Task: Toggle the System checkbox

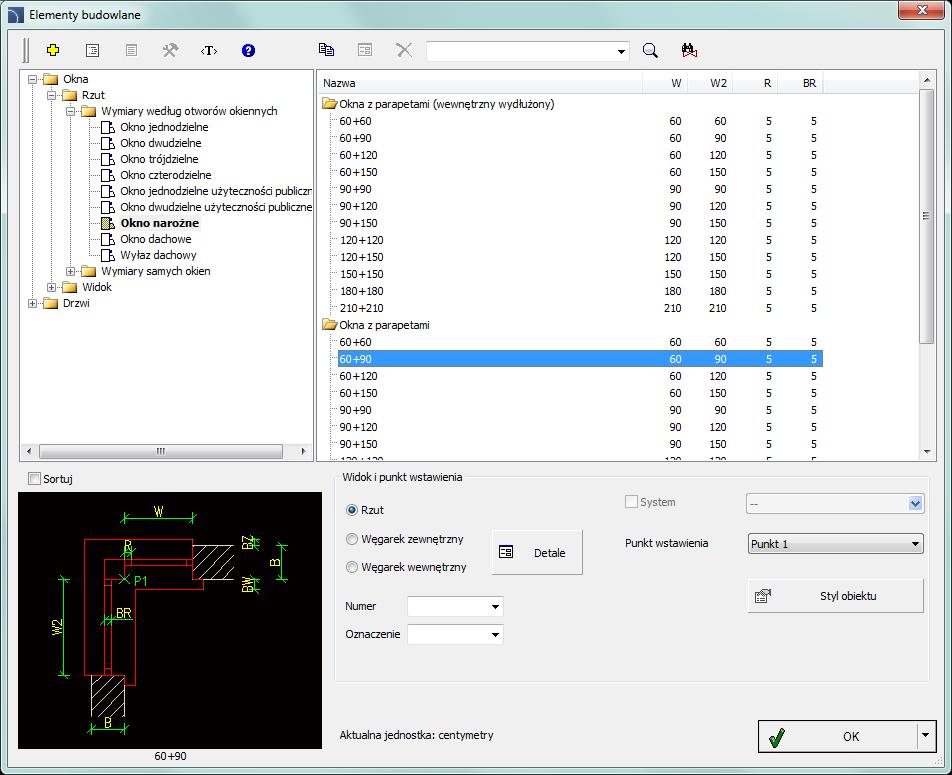Action: [x=631, y=502]
